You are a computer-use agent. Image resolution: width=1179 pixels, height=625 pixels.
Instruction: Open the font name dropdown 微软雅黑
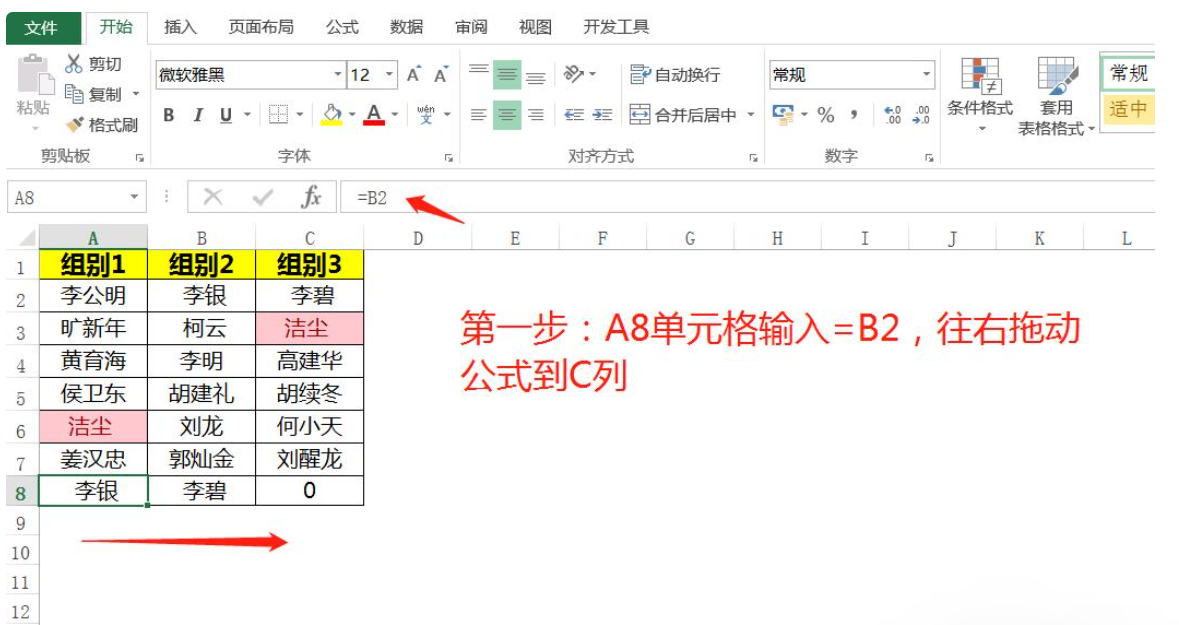pos(338,74)
